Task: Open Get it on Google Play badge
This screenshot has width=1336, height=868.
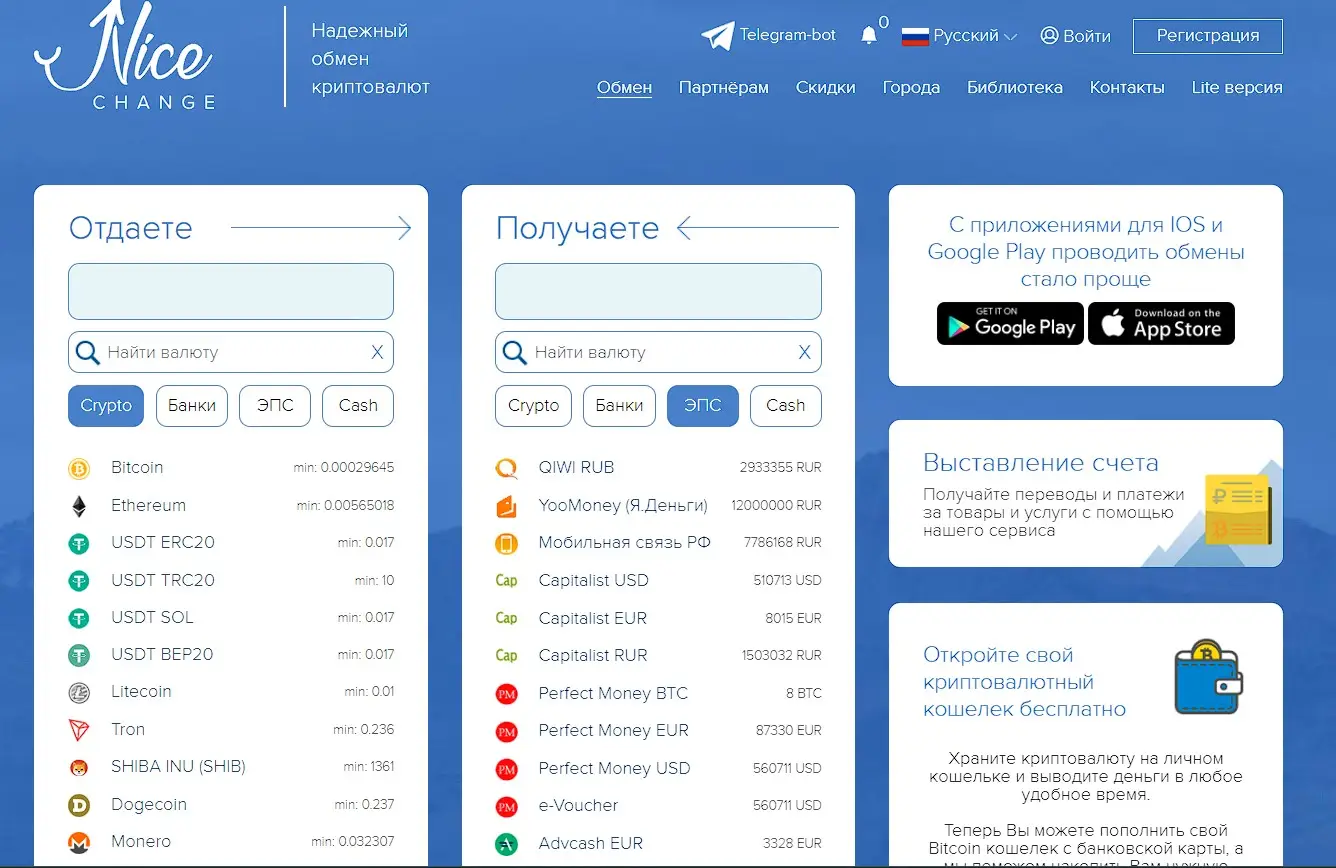Action: [x=1010, y=324]
